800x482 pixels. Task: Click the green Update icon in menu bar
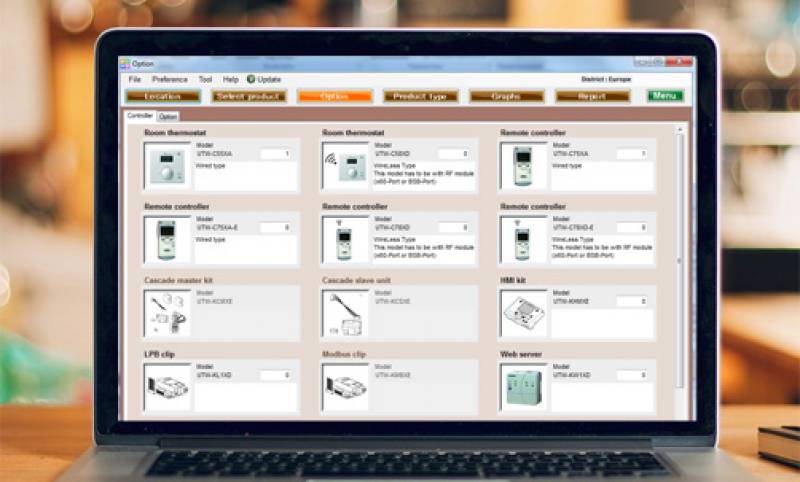(x=251, y=79)
